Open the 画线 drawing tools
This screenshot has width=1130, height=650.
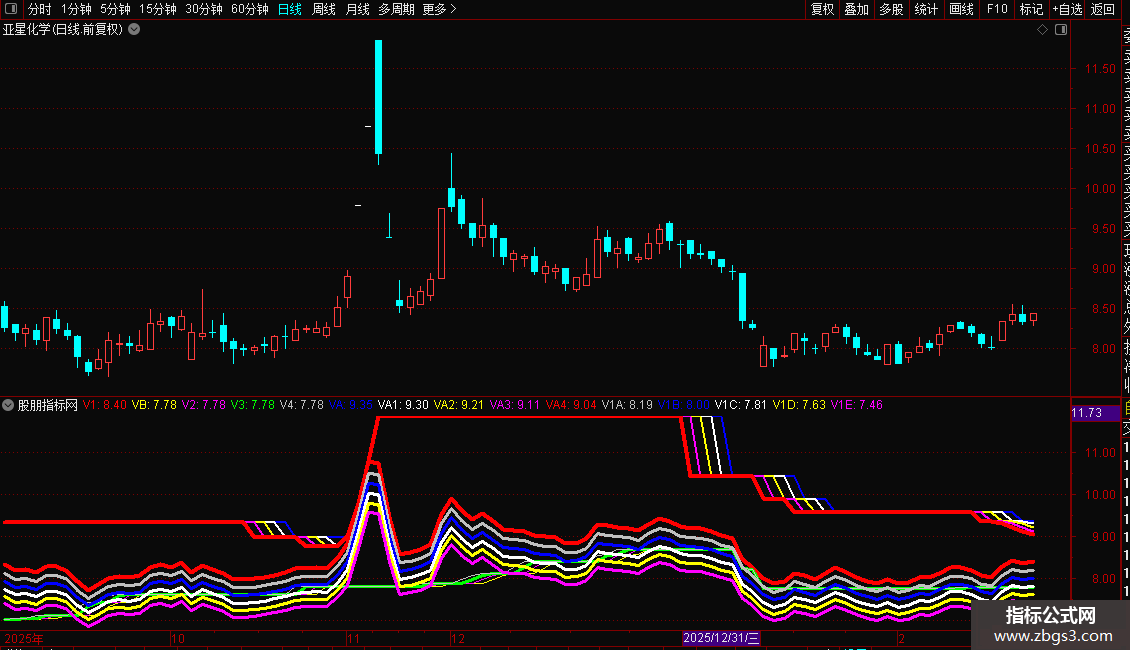coord(961,9)
